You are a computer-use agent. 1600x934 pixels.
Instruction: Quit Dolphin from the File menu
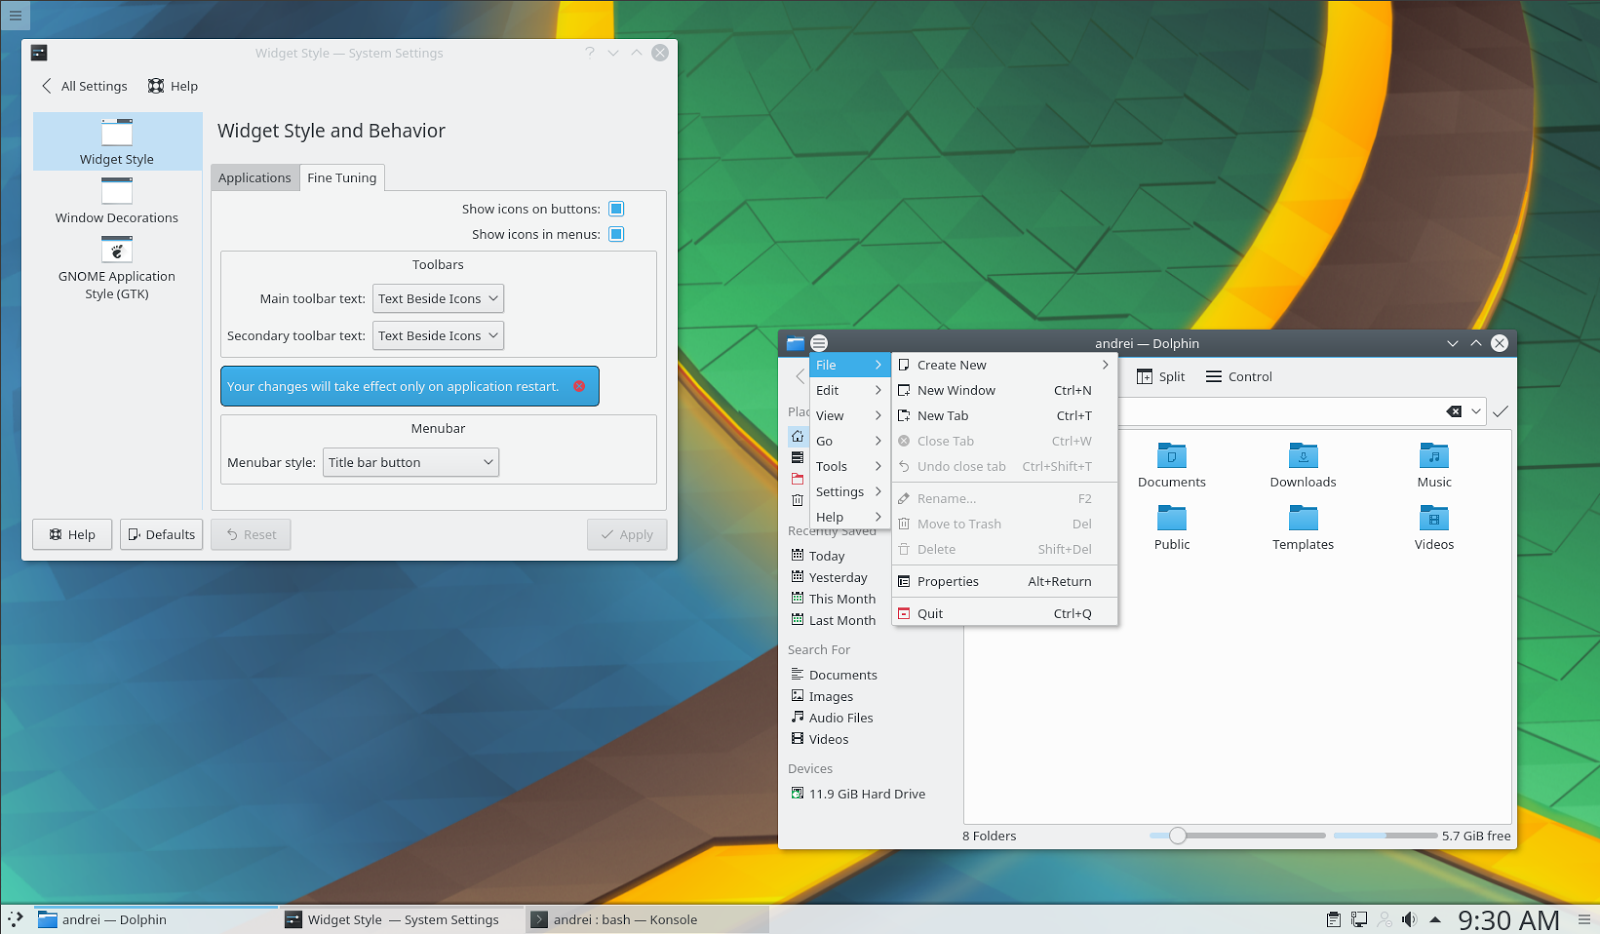pos(1005,613)
